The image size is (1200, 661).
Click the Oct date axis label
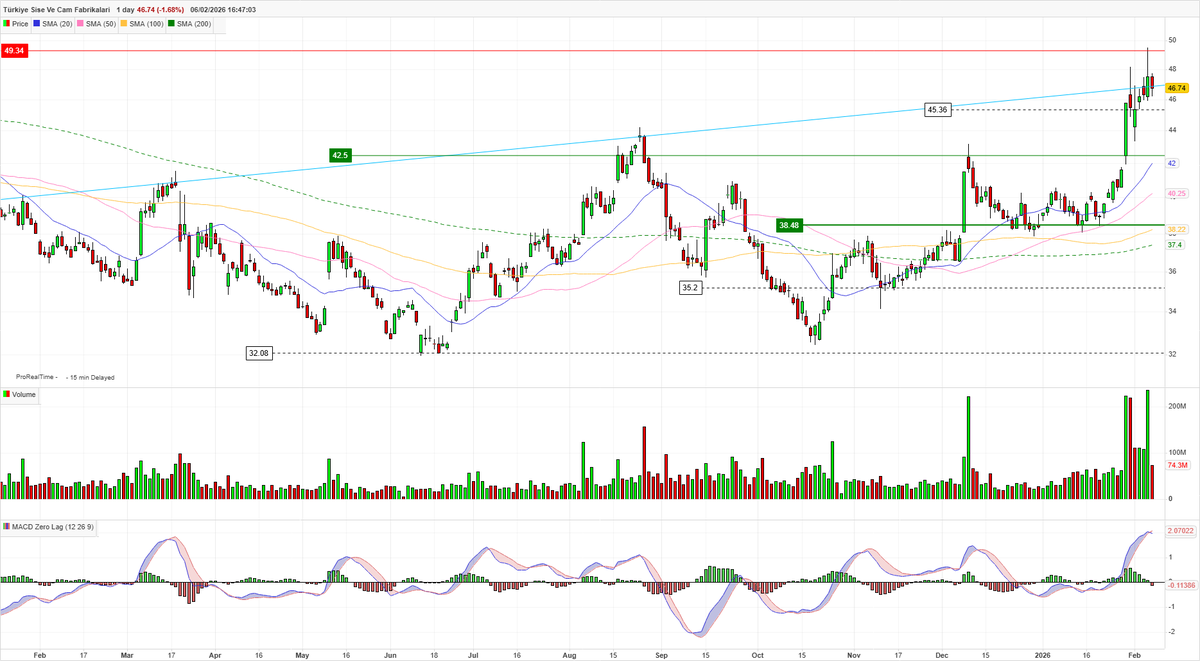[755, 654]
